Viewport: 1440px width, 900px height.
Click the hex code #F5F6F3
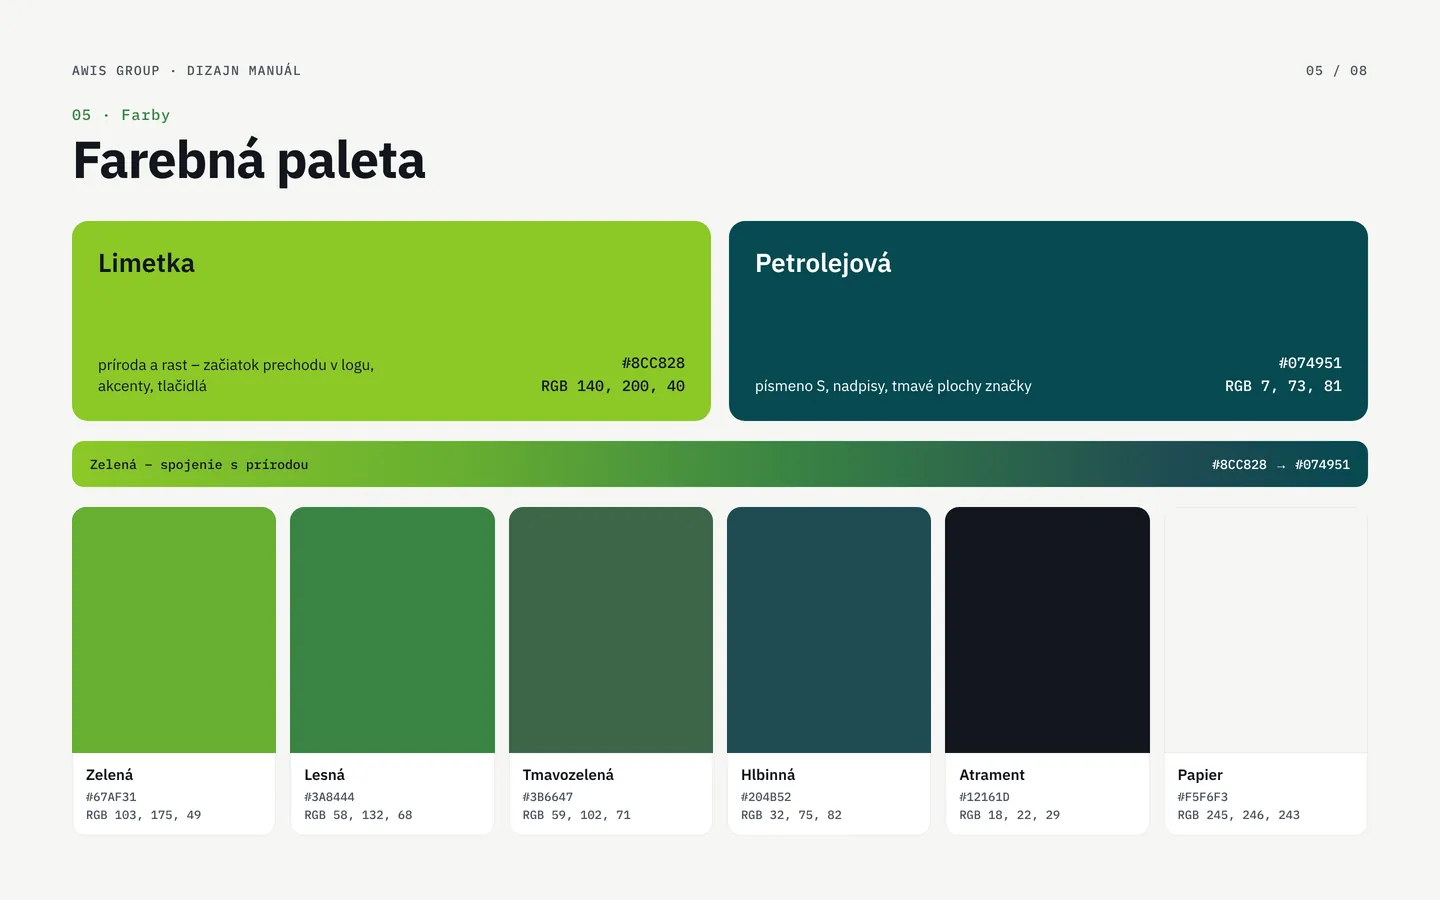pos(1203,797)
